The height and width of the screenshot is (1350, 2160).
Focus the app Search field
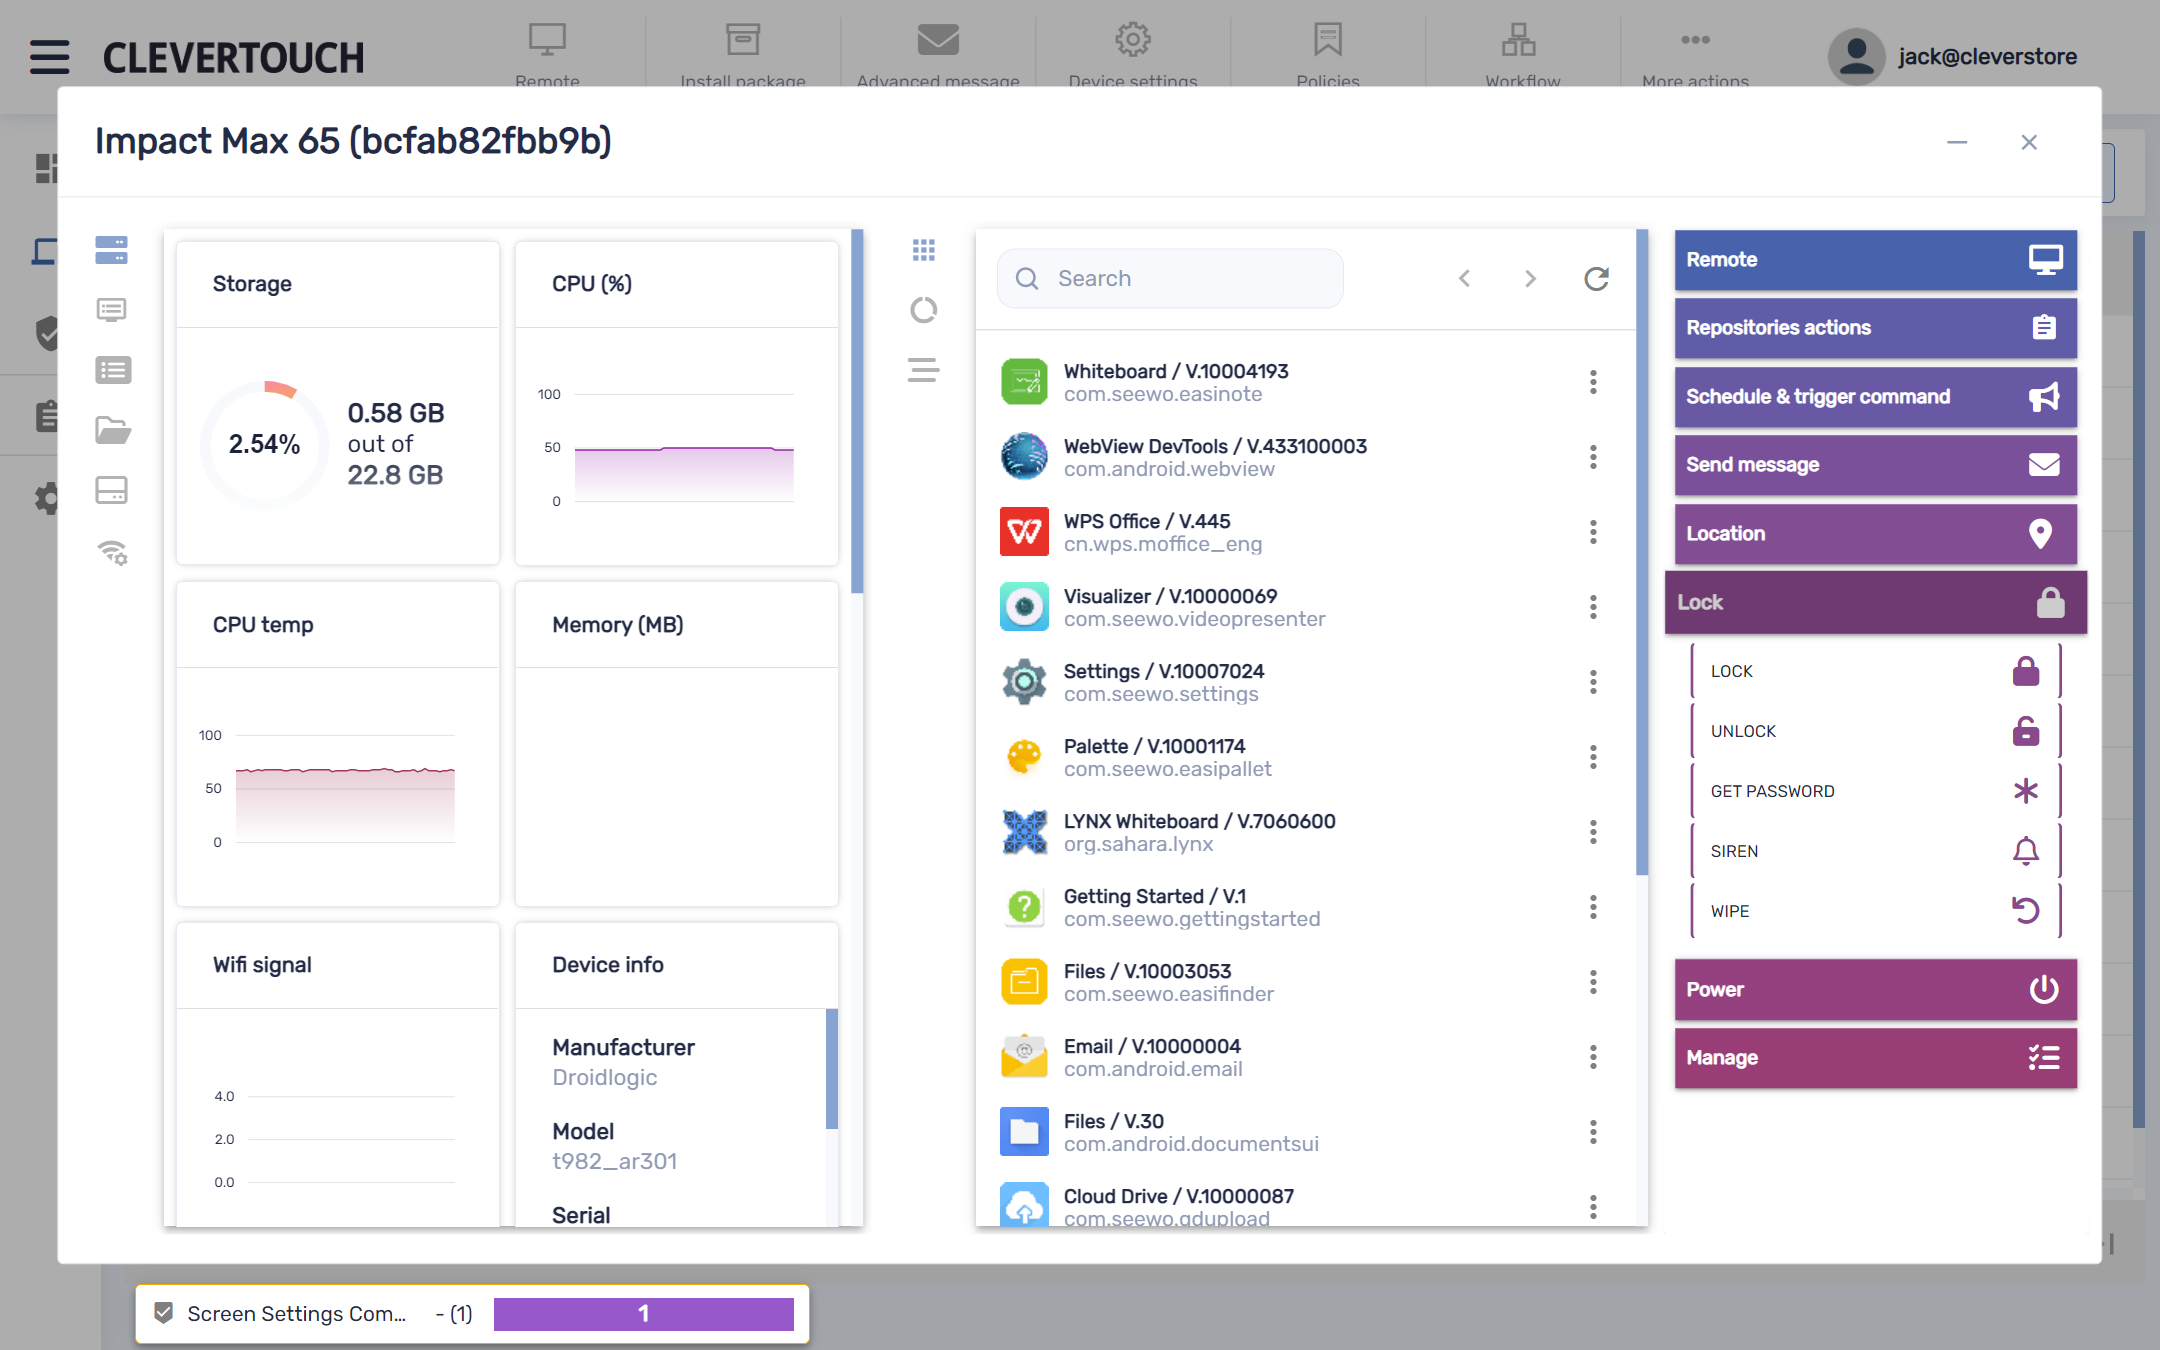1170,279
